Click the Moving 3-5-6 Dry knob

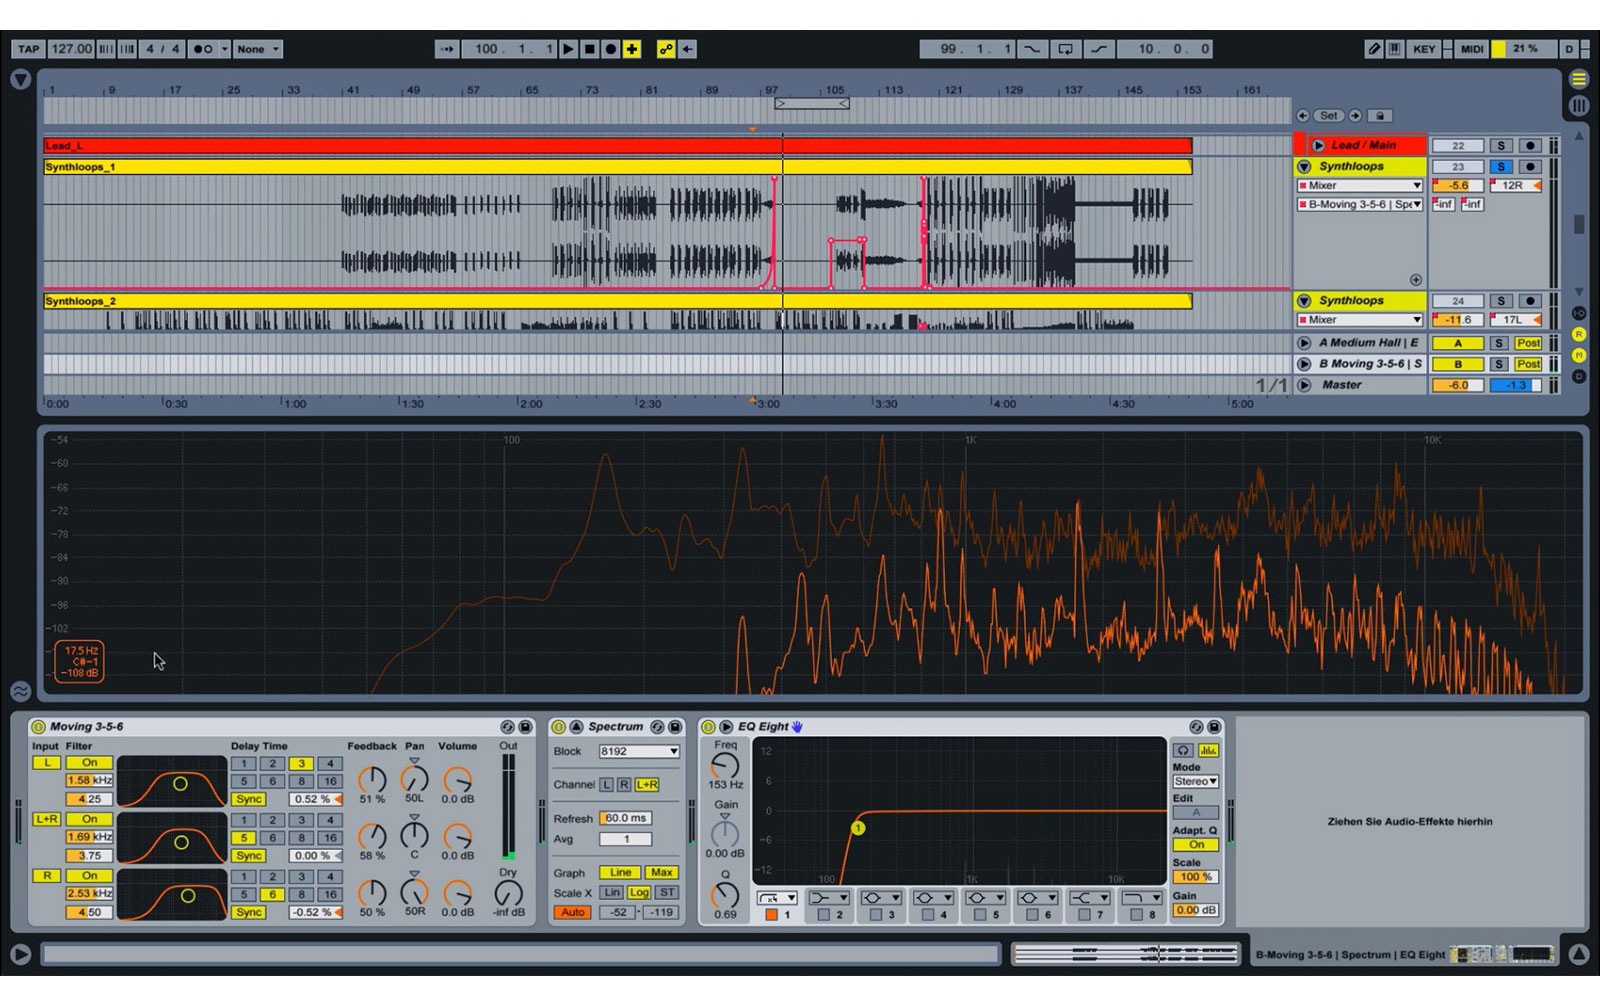pos(508,893)
